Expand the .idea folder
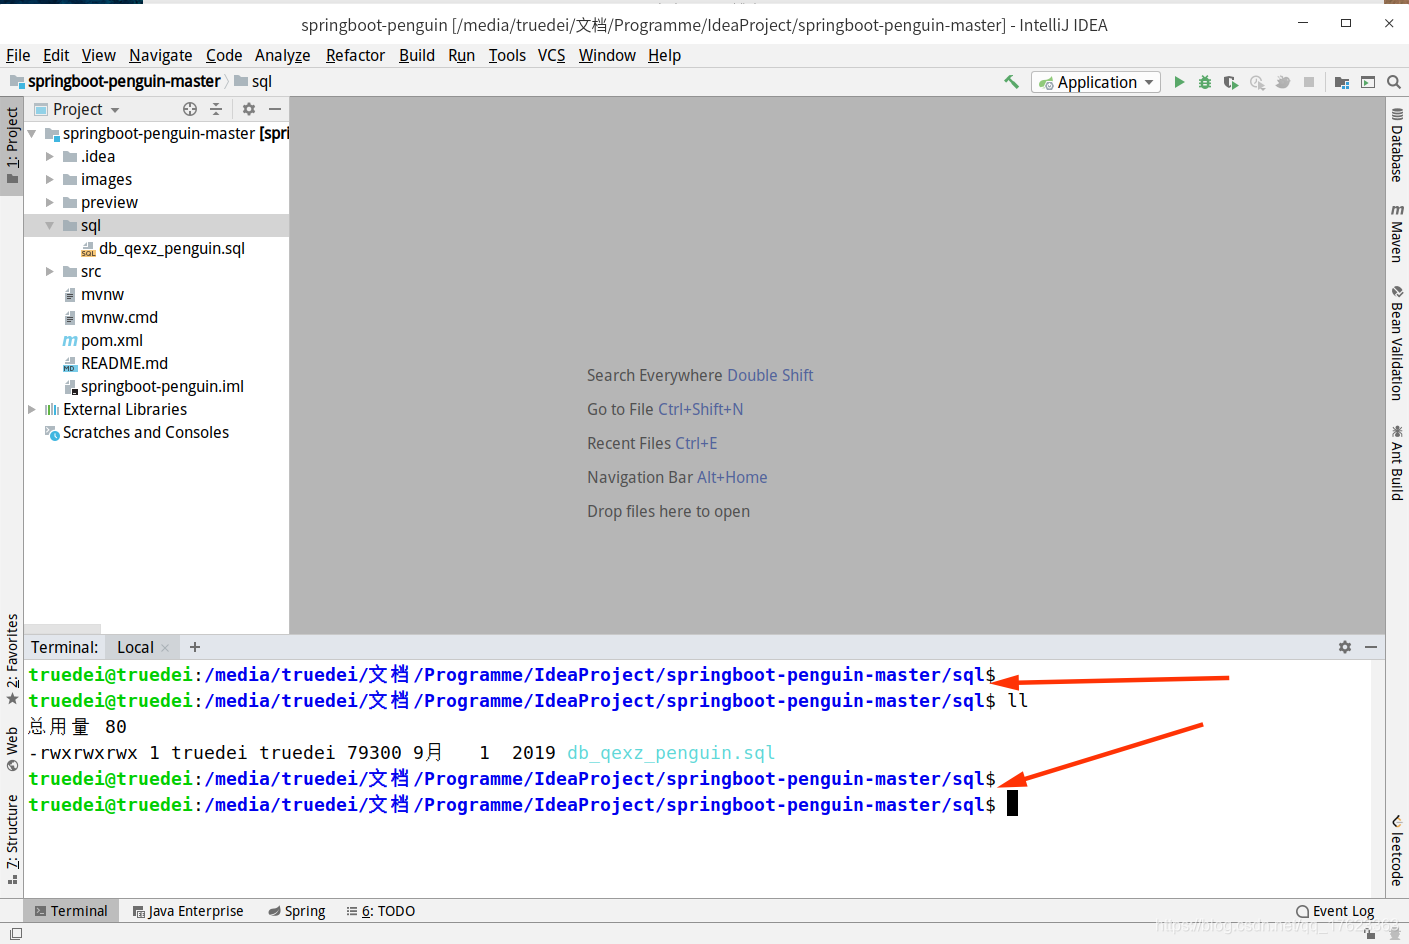Image resolution: width=1409 pixels, height=944 pixels. (50, 156)
